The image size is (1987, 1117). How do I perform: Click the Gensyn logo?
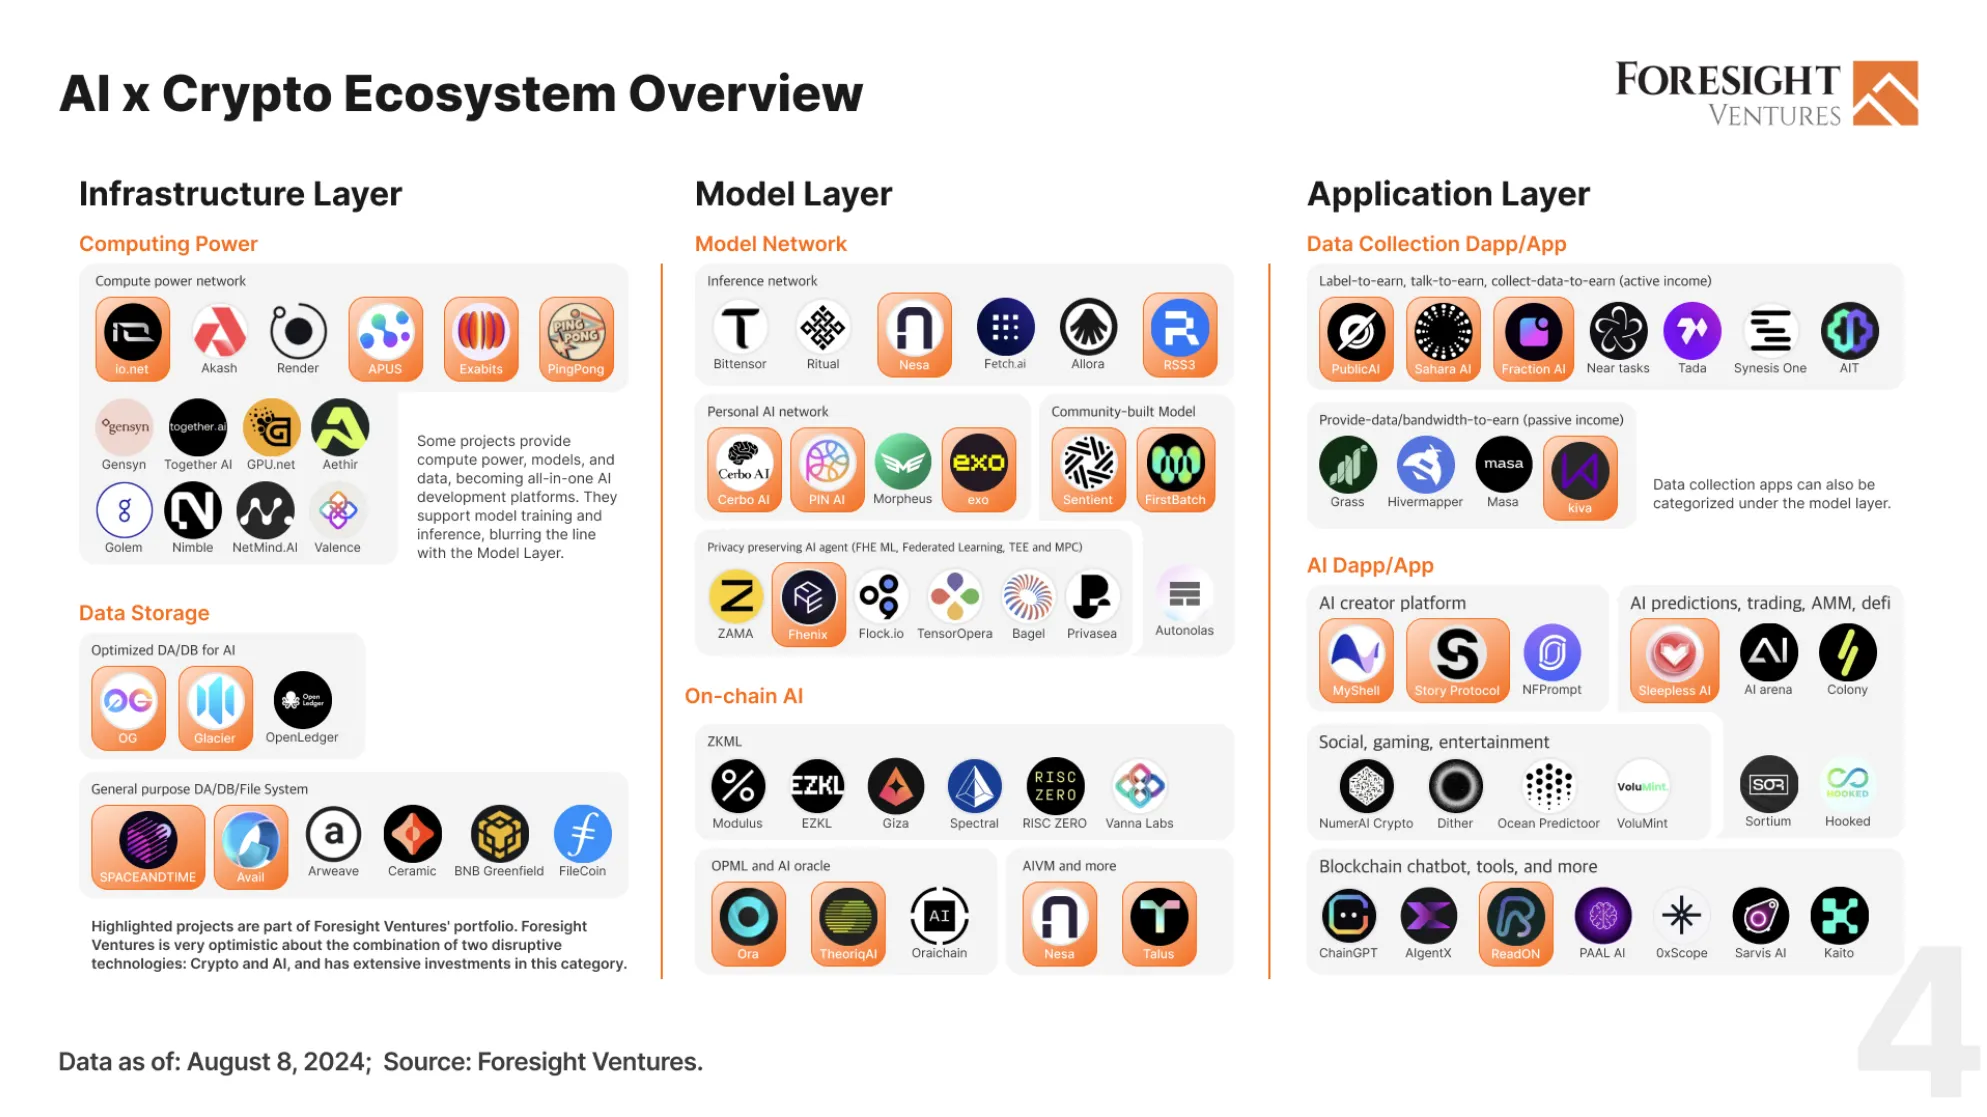tap(124, 427)
